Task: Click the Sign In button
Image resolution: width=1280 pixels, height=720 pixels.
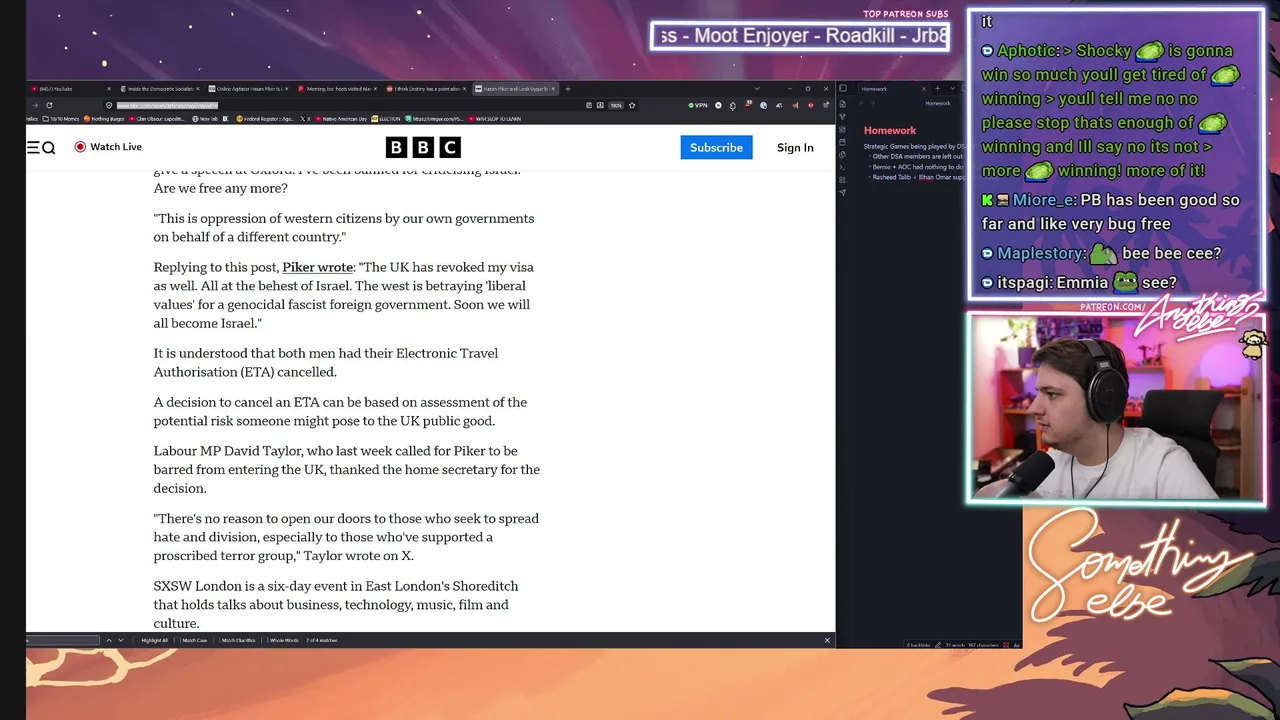Action: click(795, 148)
